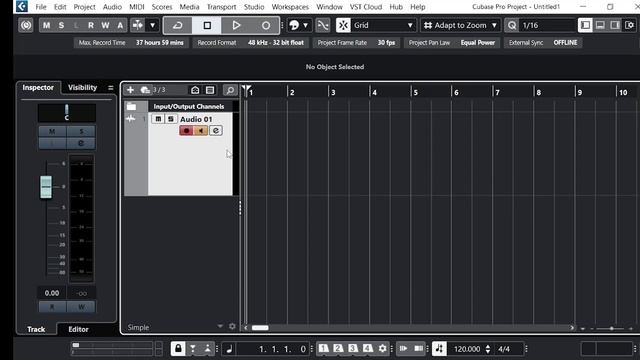Open auto-scroll settings dropdown arrow
Screen dimensions: 640x360
152,25
